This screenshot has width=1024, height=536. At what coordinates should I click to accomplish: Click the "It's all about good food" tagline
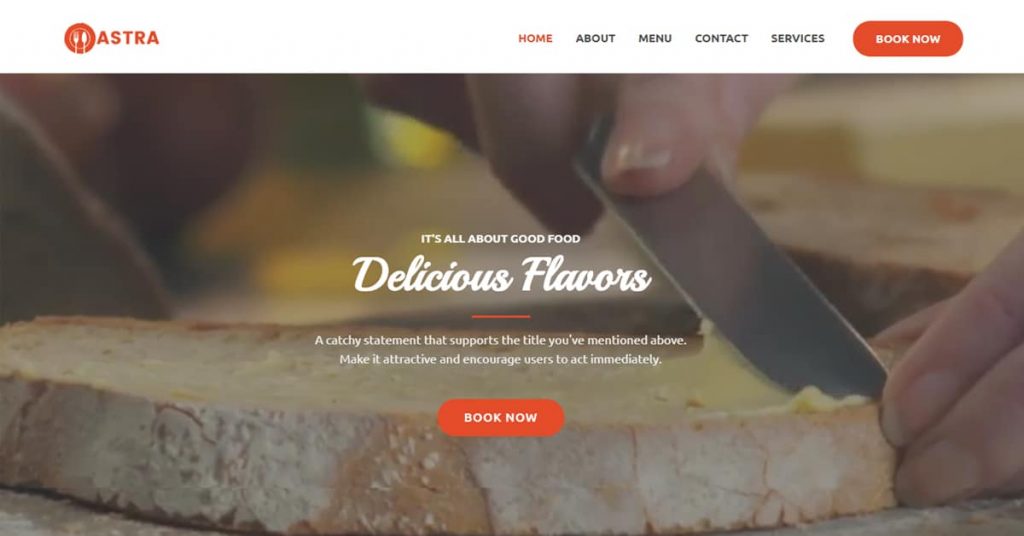pos(500,239)
